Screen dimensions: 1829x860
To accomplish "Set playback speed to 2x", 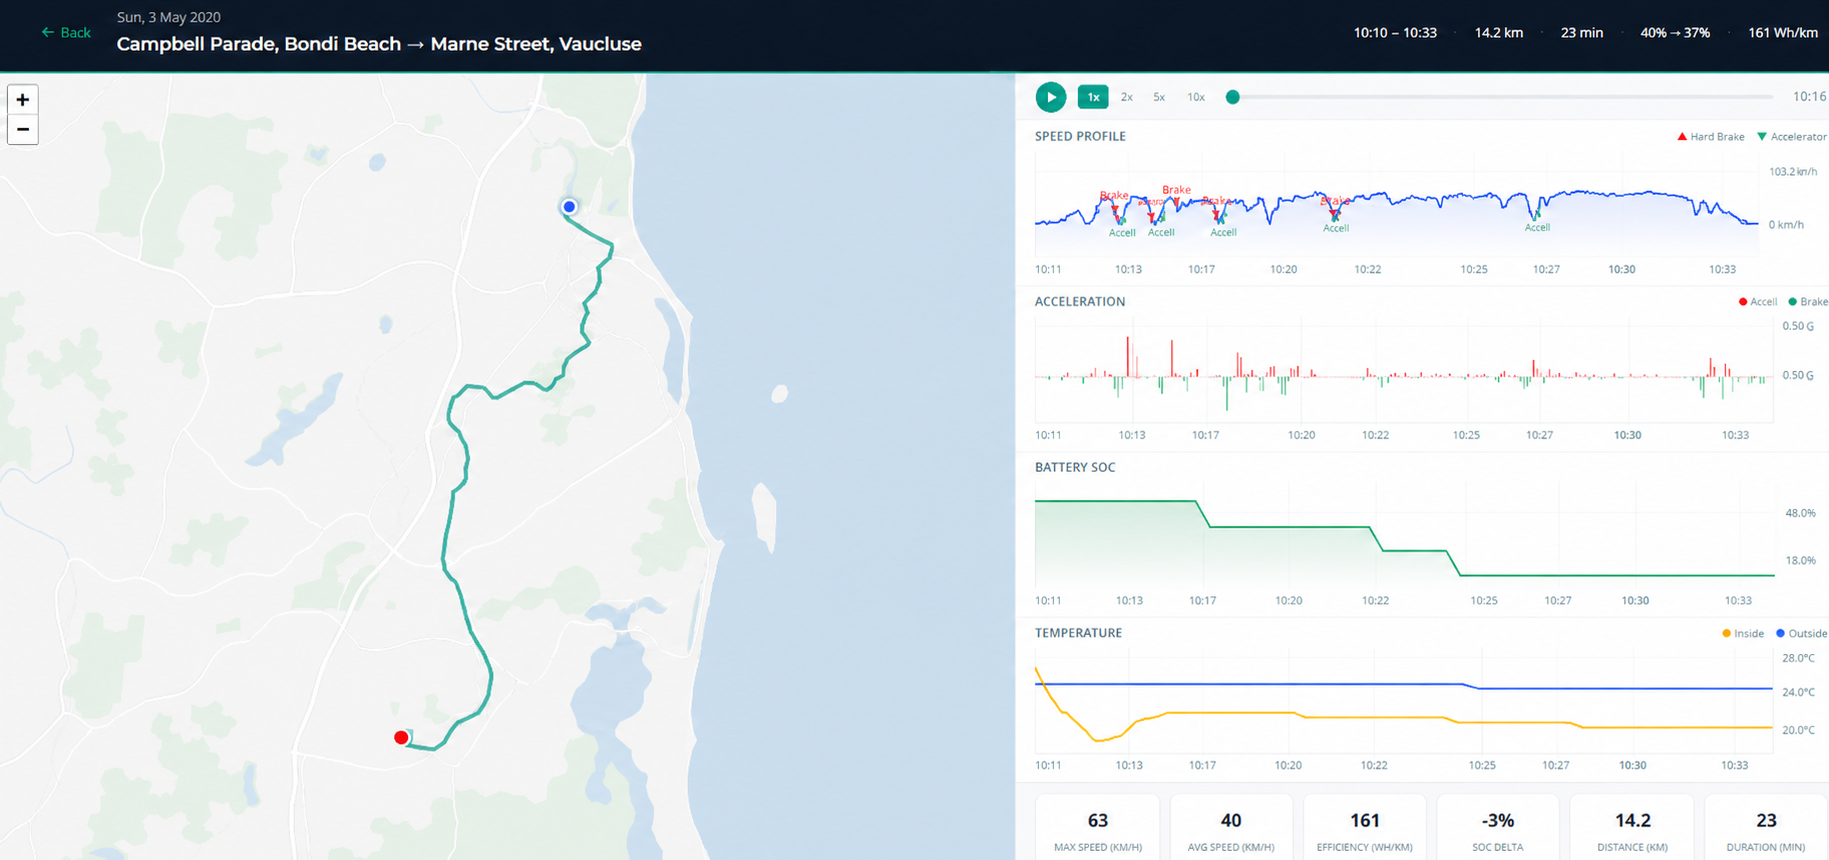I will (x=1126, y=97).
